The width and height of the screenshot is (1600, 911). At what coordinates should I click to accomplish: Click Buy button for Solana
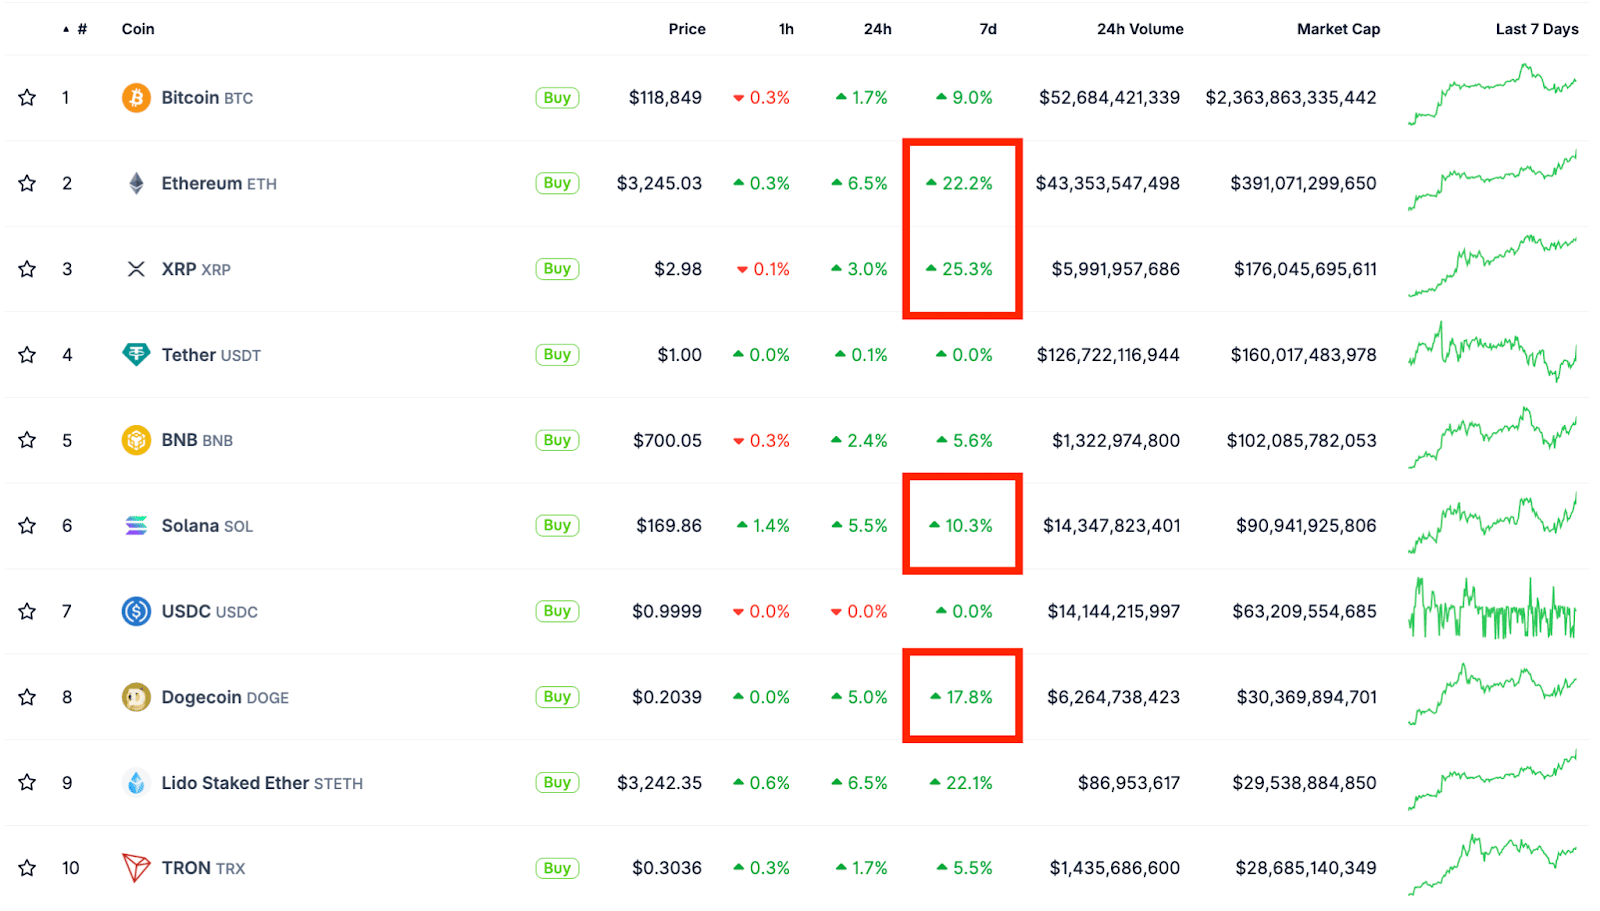pos(557,525)
